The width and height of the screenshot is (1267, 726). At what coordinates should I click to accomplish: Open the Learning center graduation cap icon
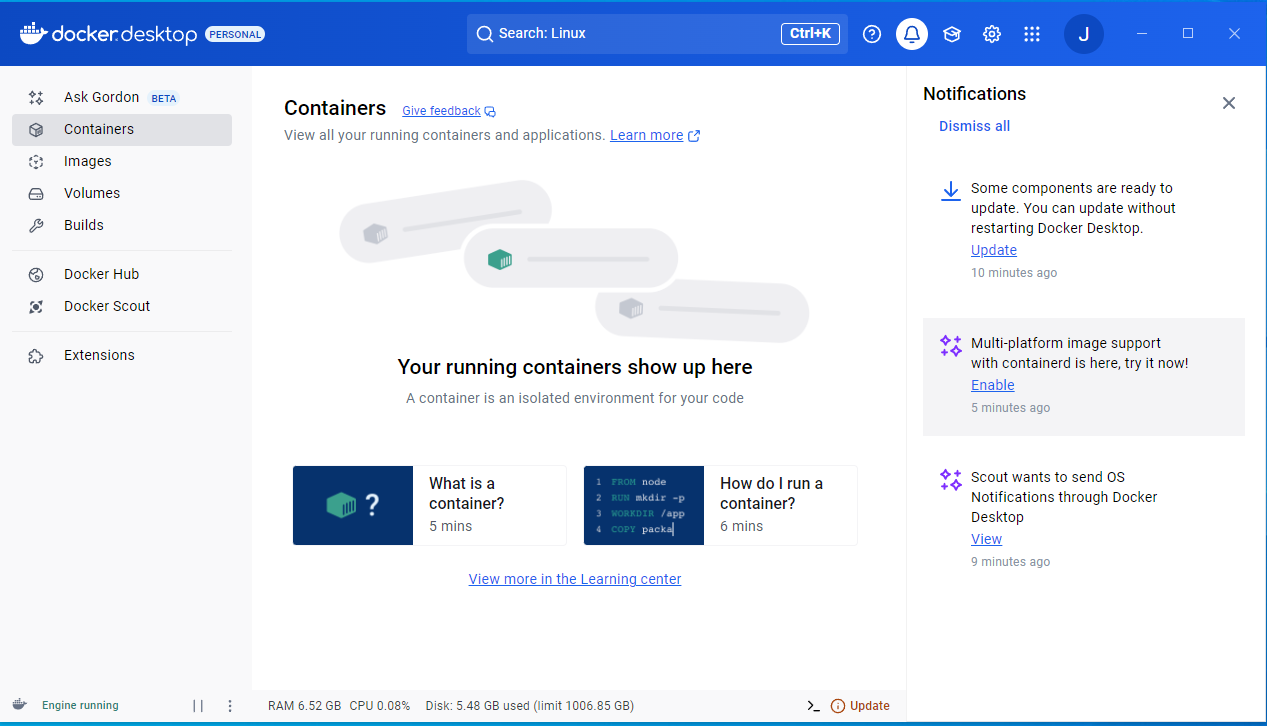[952, 34]
